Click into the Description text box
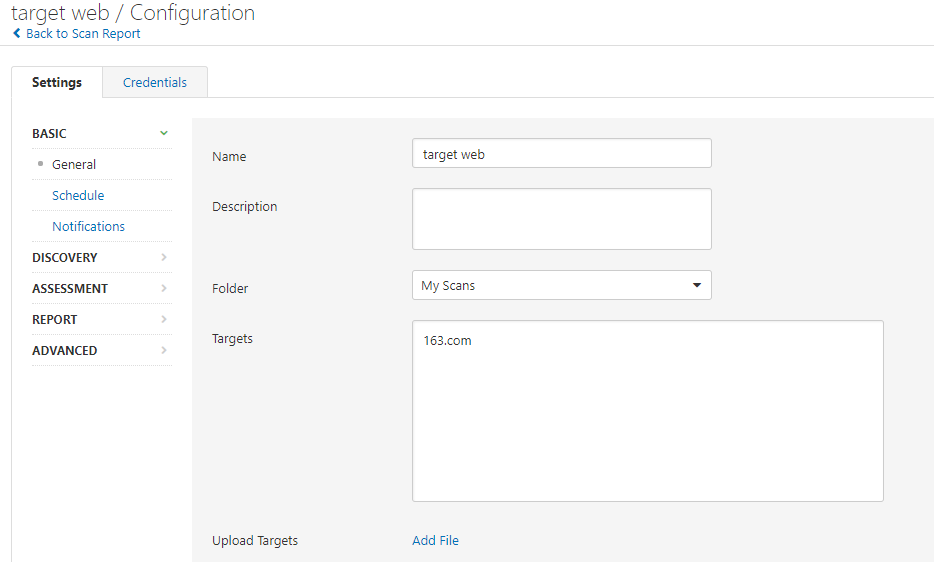 (561, 218)
